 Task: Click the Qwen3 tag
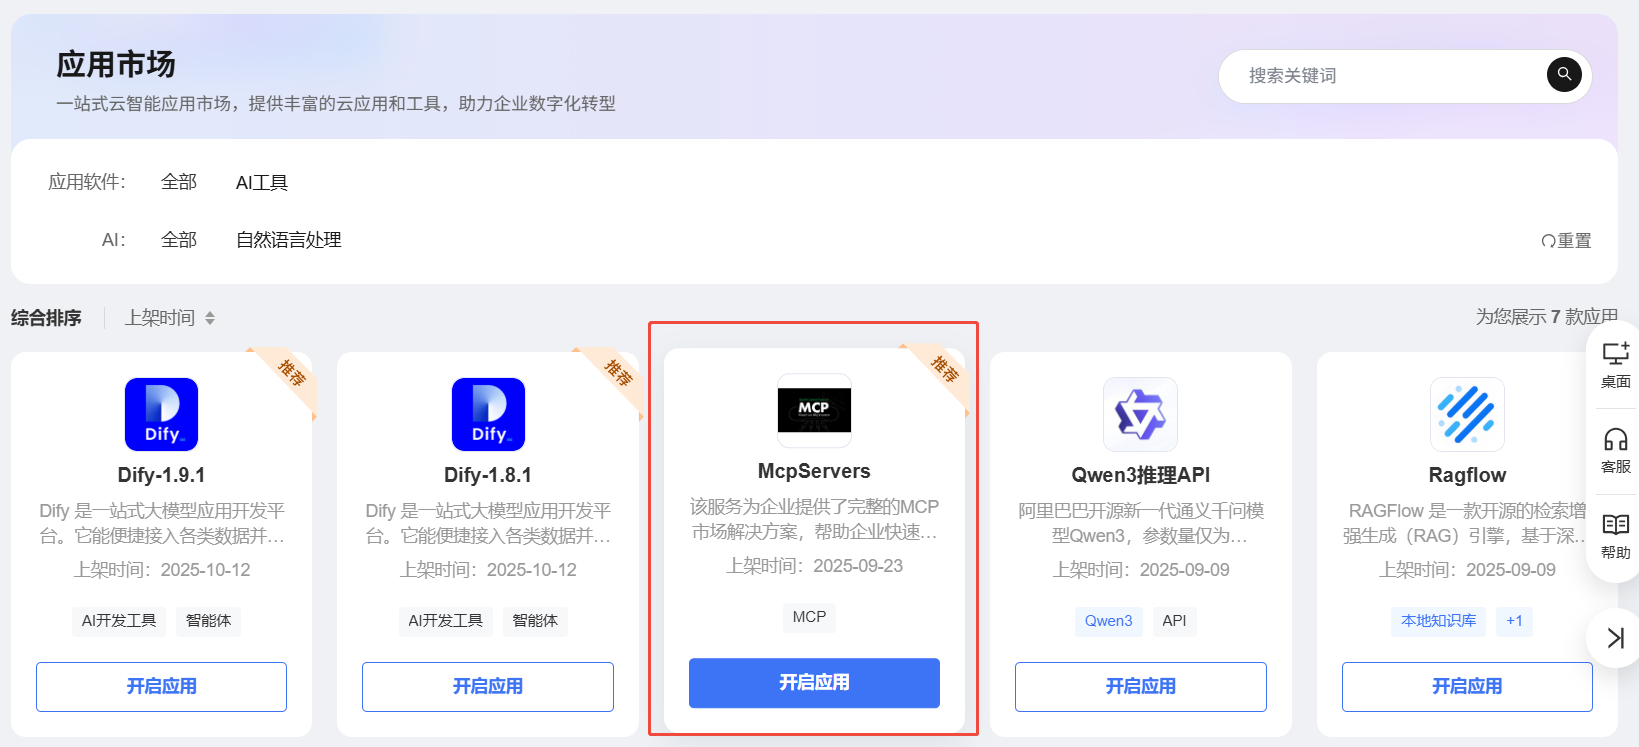tap(1109, 621)
